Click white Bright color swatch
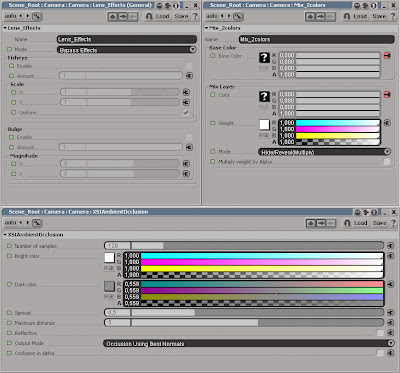The height and width of the screenshot is (373, 400). click(x=109, y=257)
